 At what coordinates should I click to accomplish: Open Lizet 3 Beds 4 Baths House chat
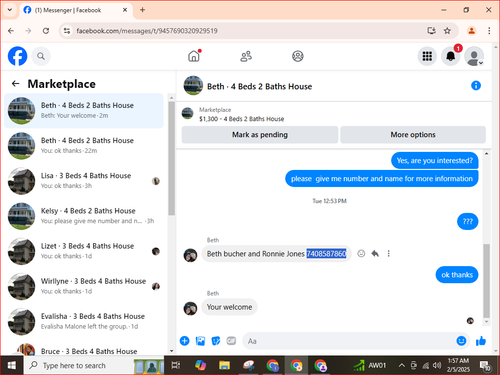[x=84, y=251]
